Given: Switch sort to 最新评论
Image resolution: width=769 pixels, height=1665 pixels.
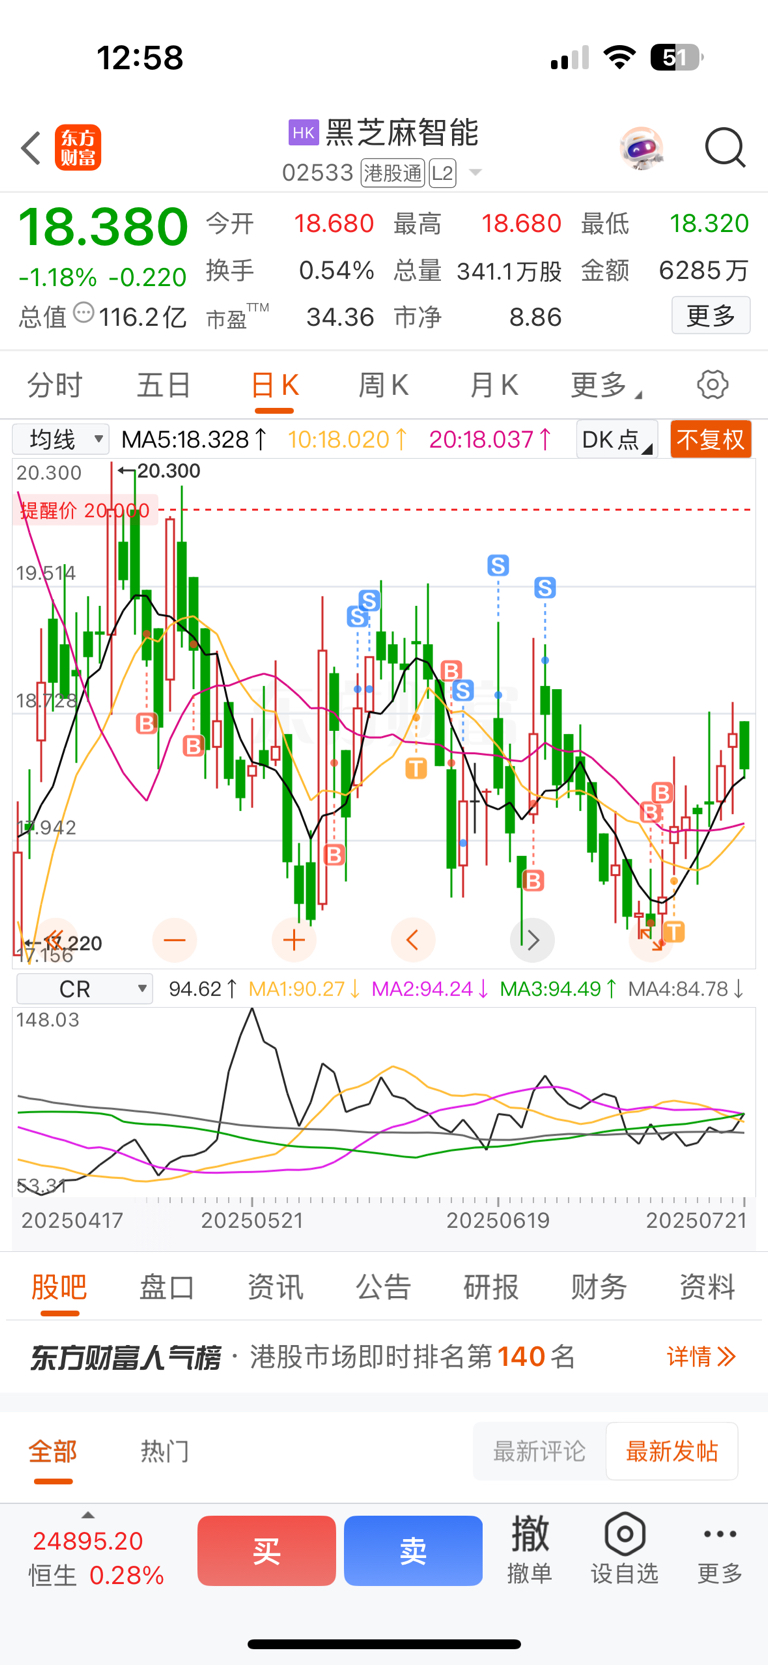Looking at the screenshot, I should (x=539, y=1451).
